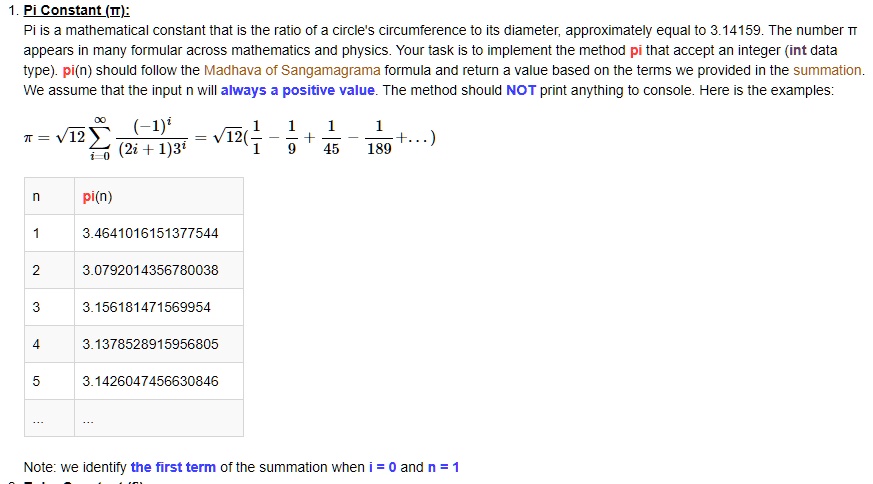Click the 'pi(n)' table header cell
The height and width of the screenshot is (484, 873).
pos(159,197)
